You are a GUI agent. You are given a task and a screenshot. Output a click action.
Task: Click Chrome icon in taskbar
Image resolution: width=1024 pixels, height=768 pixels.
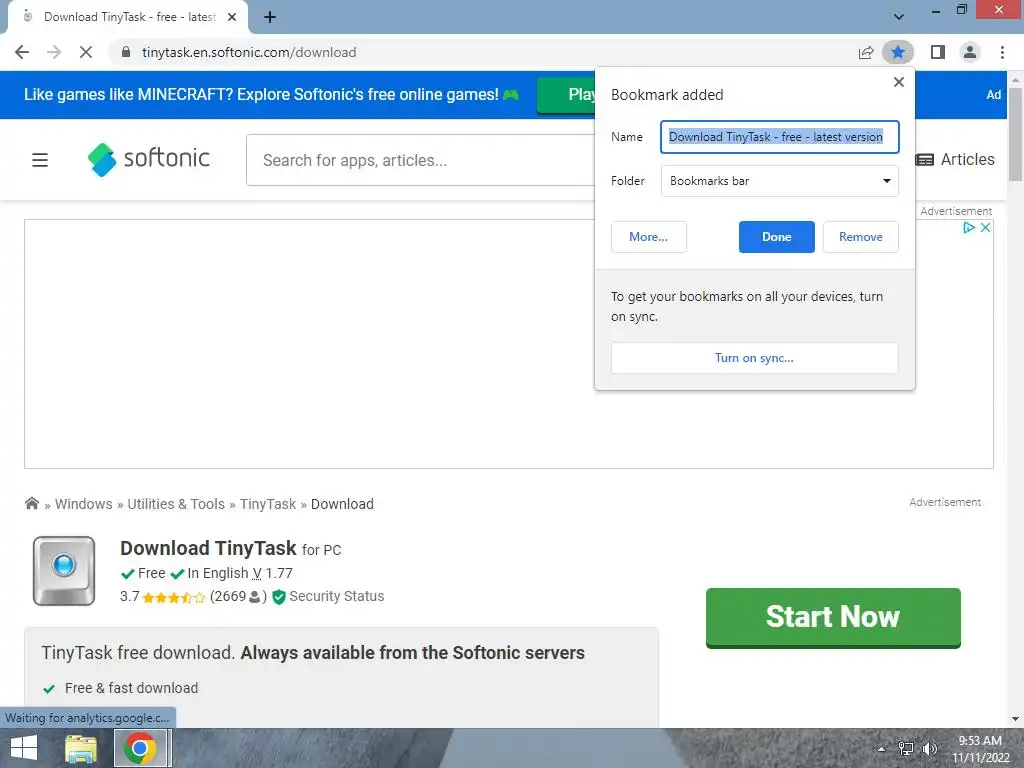click(x=140, y=748)
